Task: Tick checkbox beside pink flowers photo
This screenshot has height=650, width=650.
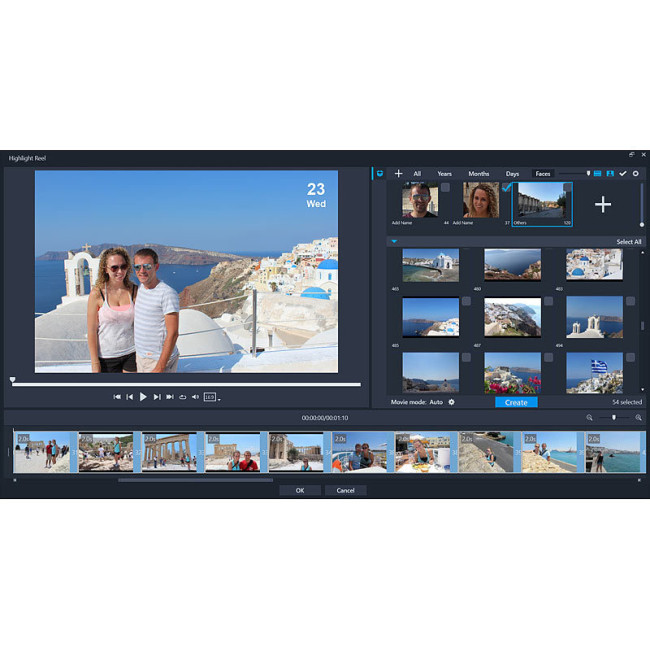Action: [548, 357]
